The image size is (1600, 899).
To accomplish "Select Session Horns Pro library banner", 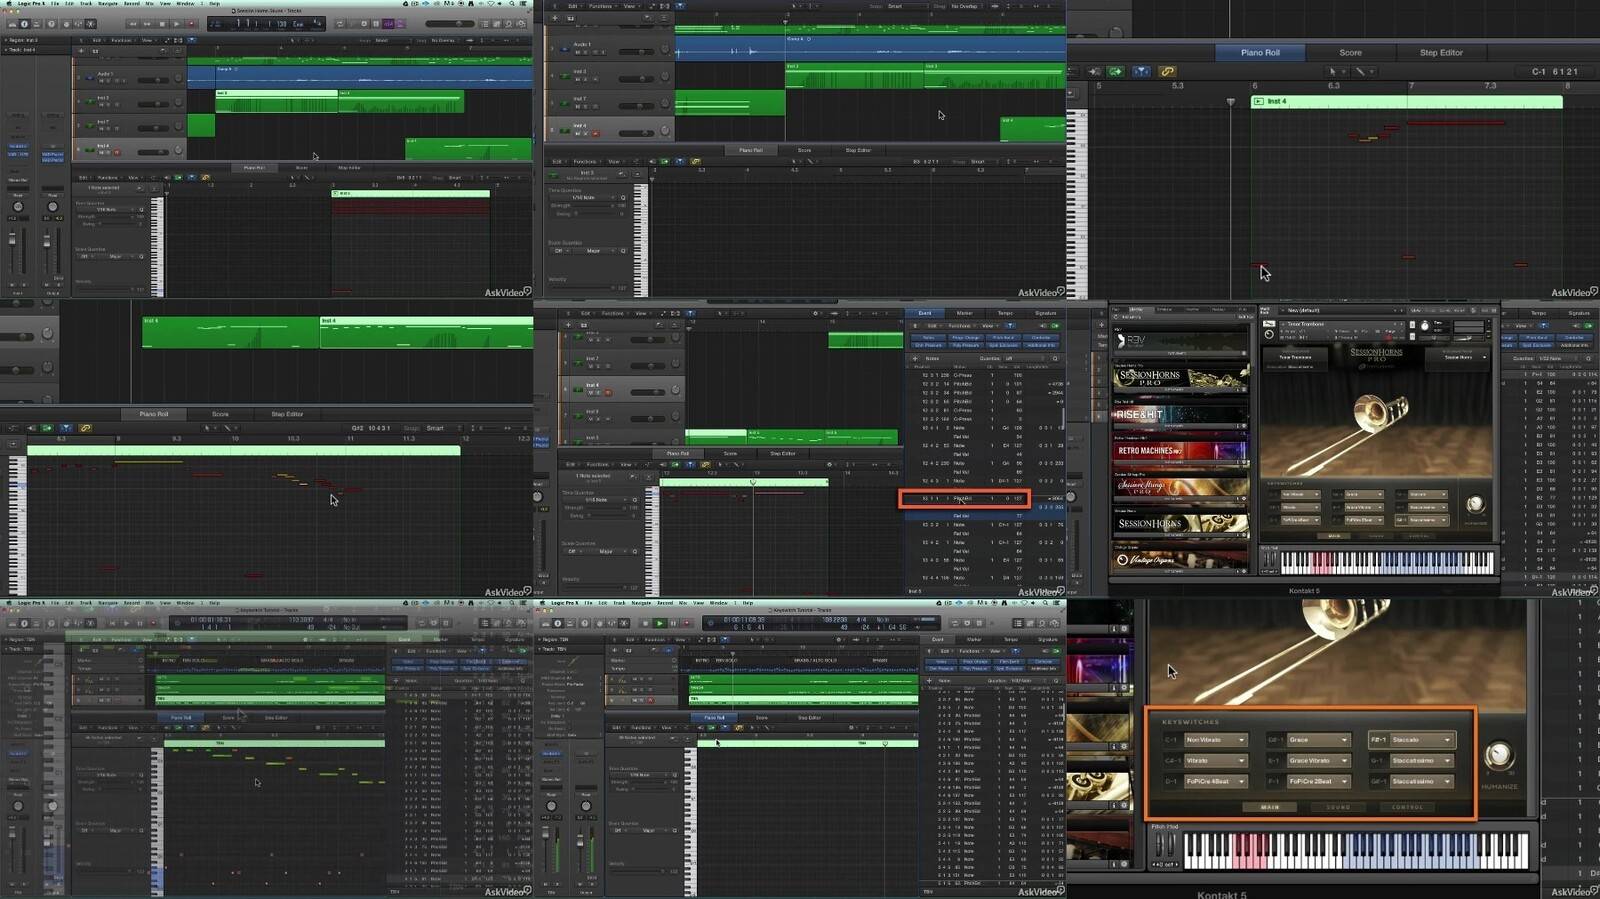I will point(1180,378).
